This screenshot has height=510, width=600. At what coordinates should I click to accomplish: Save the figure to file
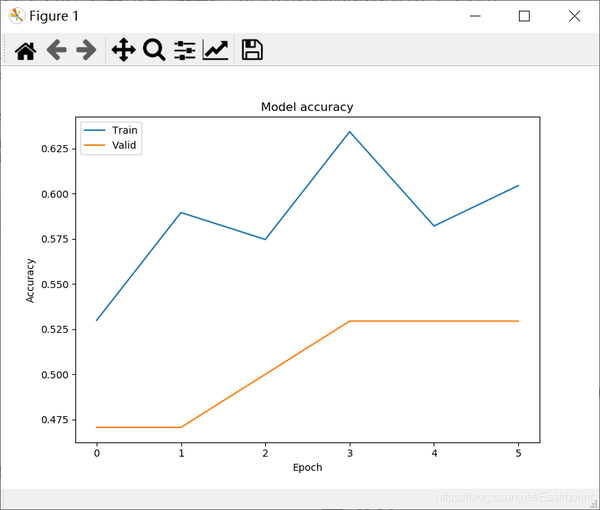coord(252,50)
